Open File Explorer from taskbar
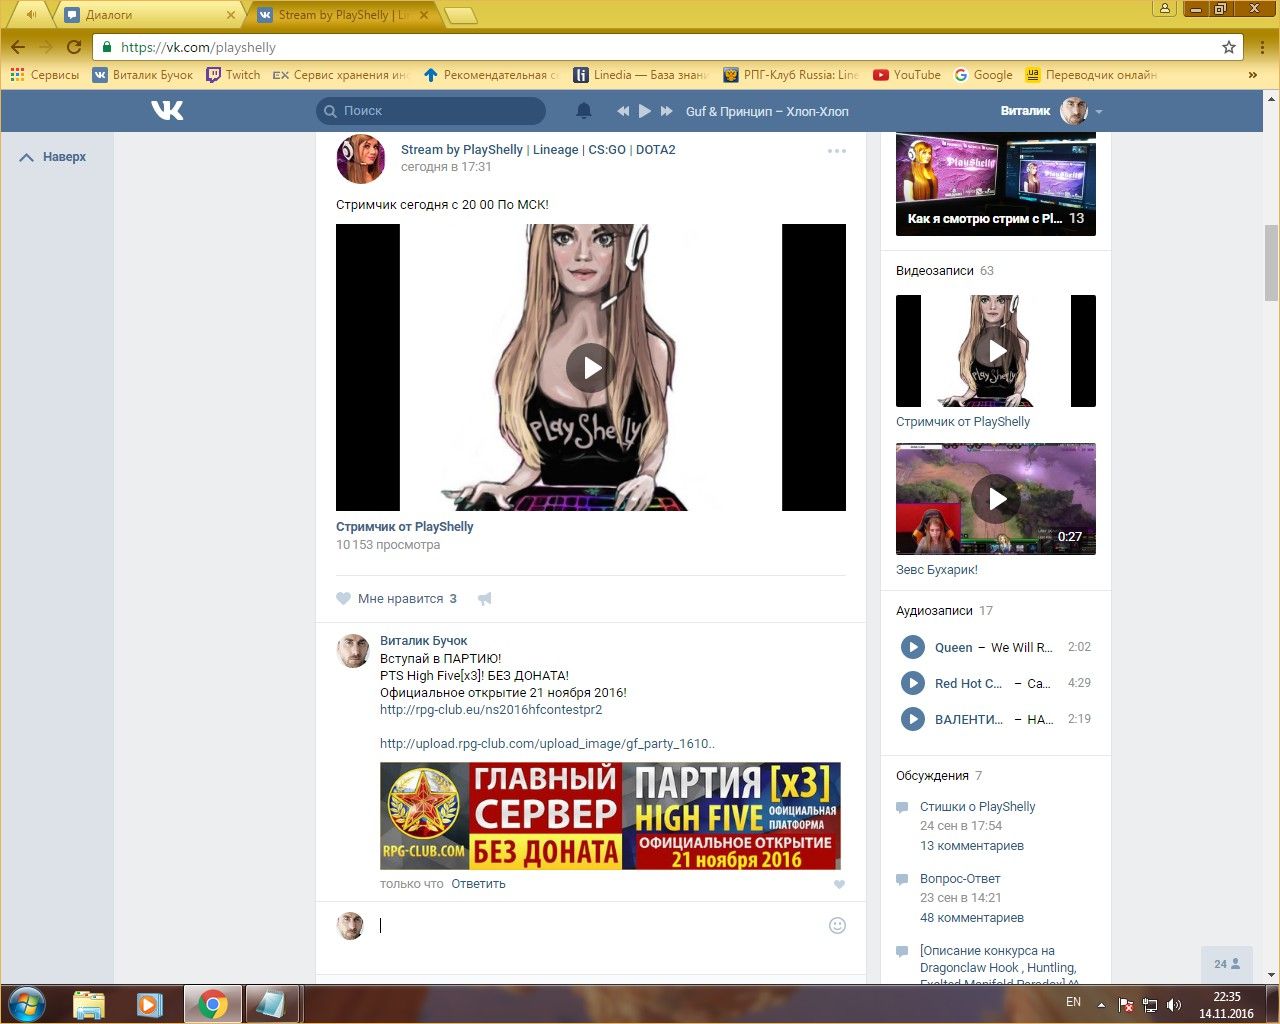This screenshot has width=1280, height=1024. click(x=89, y=1004)
